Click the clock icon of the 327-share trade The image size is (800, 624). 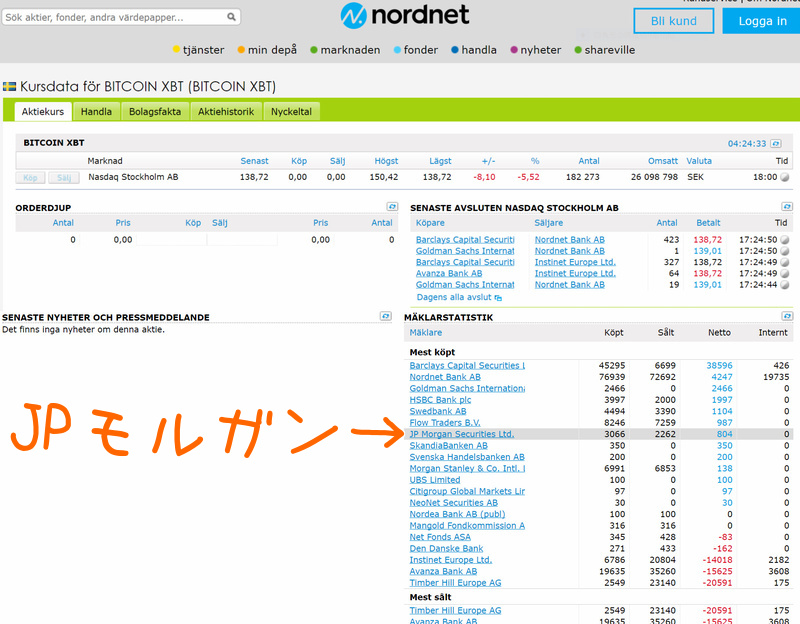click(785, 262)
